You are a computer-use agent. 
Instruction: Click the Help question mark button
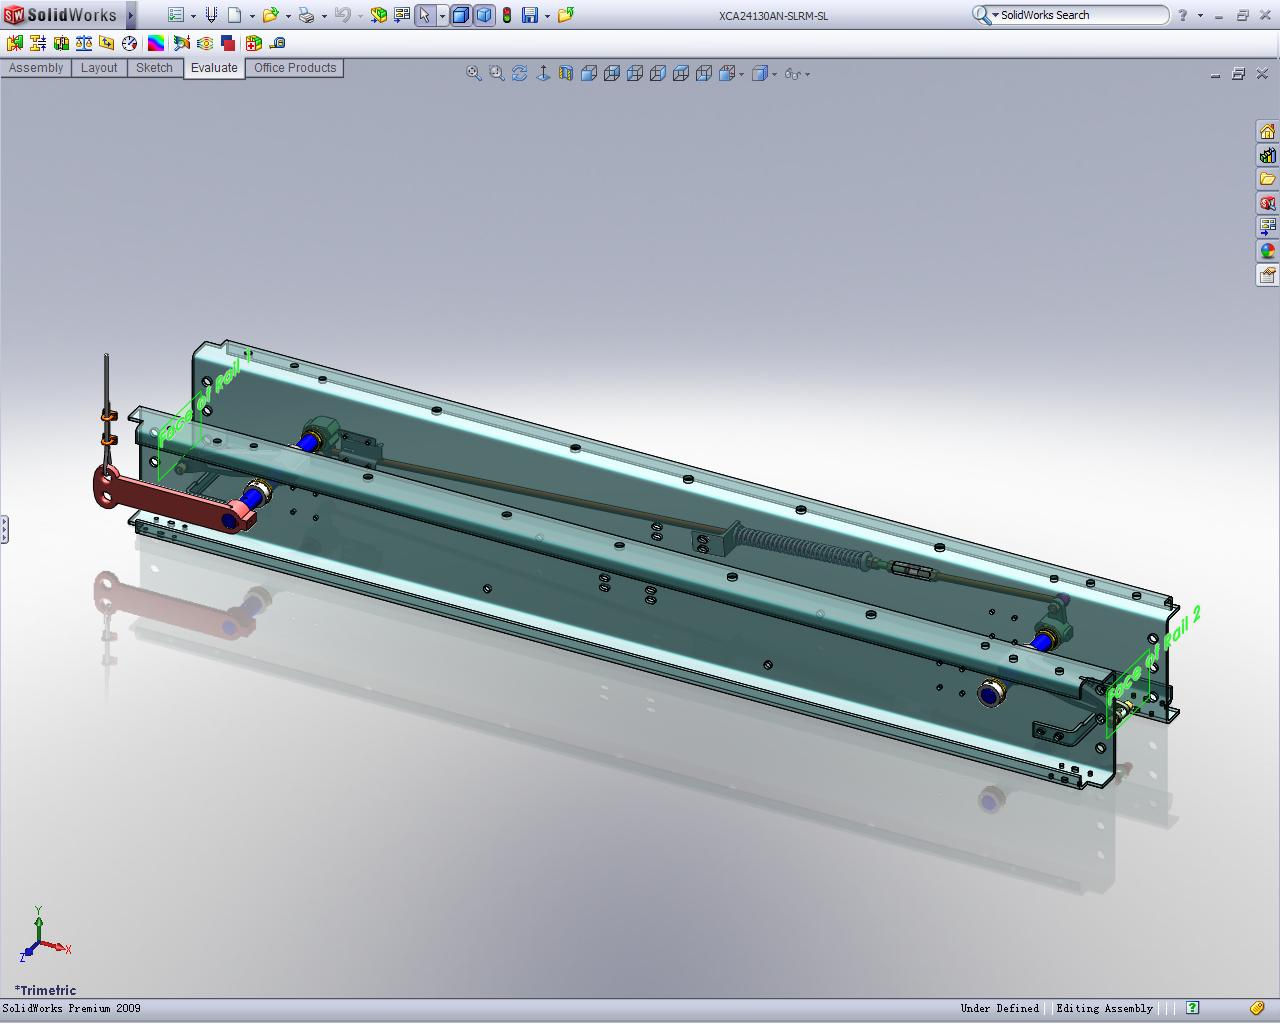tap(1182, 15)
